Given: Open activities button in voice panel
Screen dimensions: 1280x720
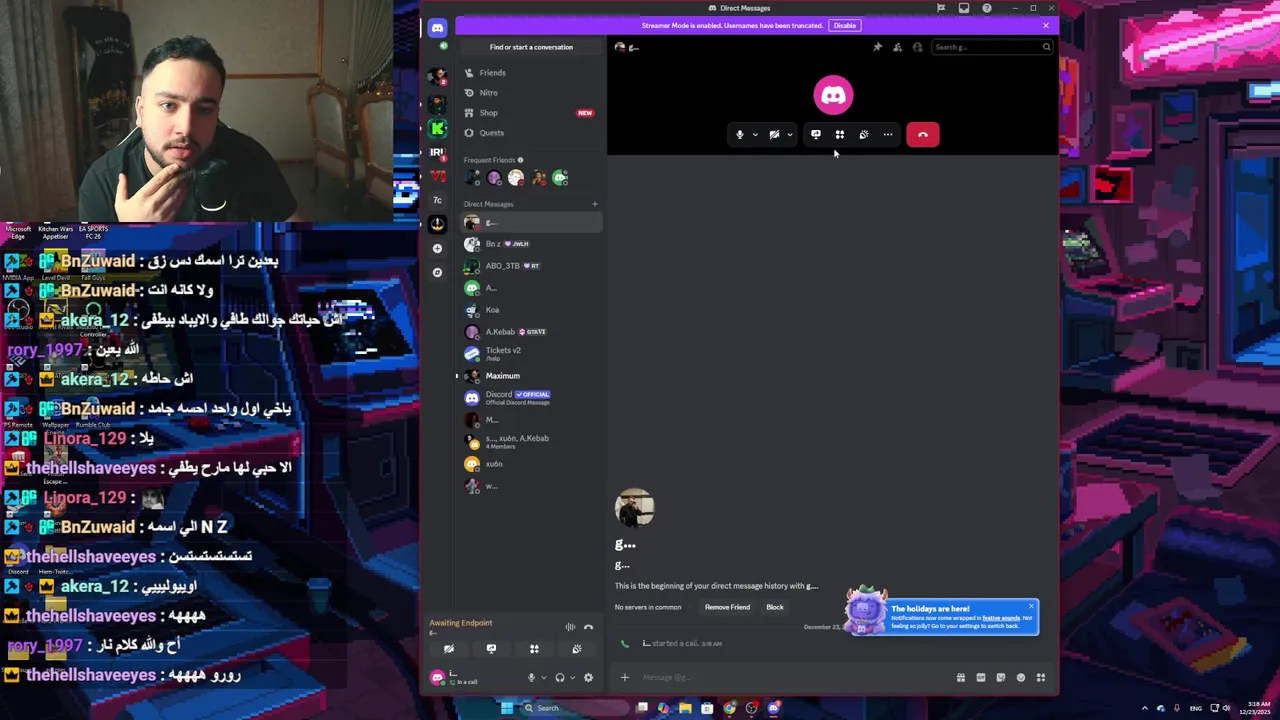Looking at the screenshot, I should click(534, 649).
